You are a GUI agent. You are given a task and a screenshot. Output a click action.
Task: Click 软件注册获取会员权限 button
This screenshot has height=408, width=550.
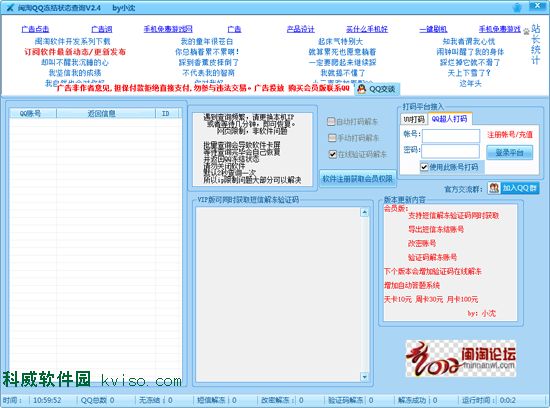(x=357, y=179)
